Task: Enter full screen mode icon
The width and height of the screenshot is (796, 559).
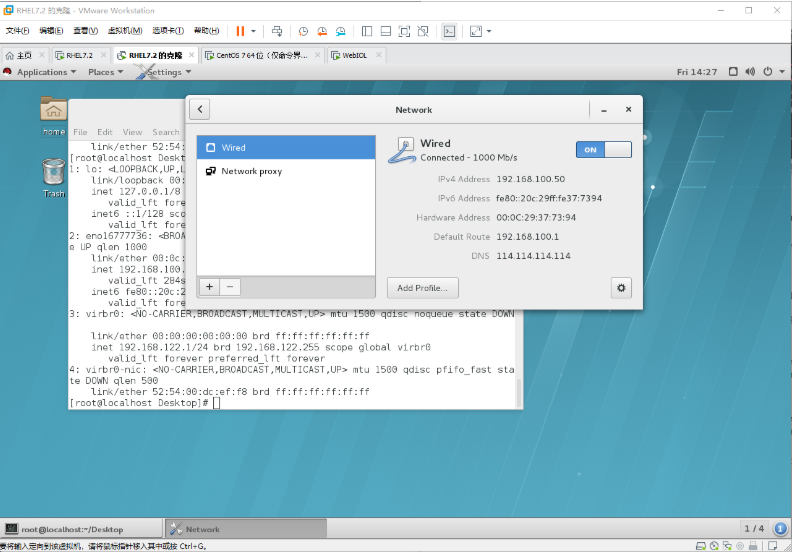Action: click(x=405, y=31)
